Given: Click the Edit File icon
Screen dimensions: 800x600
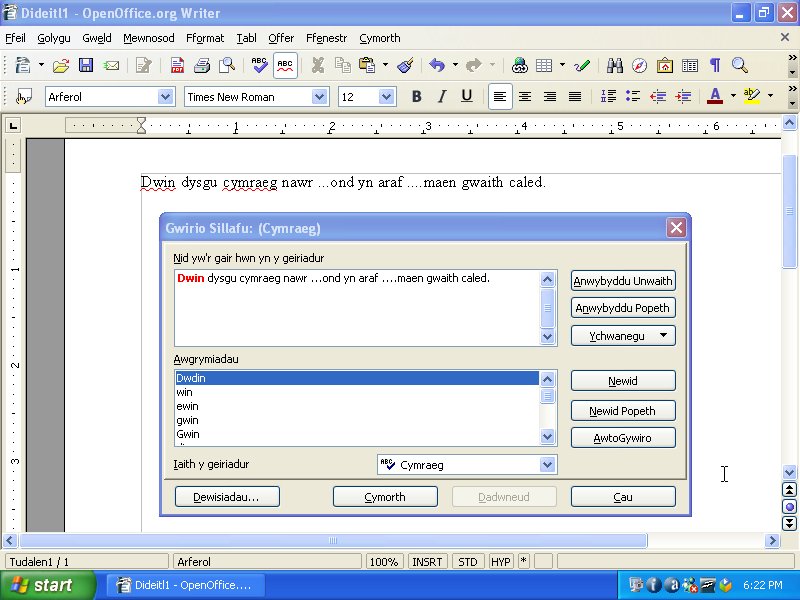Looking at the screenshot, I should point(143,65).
